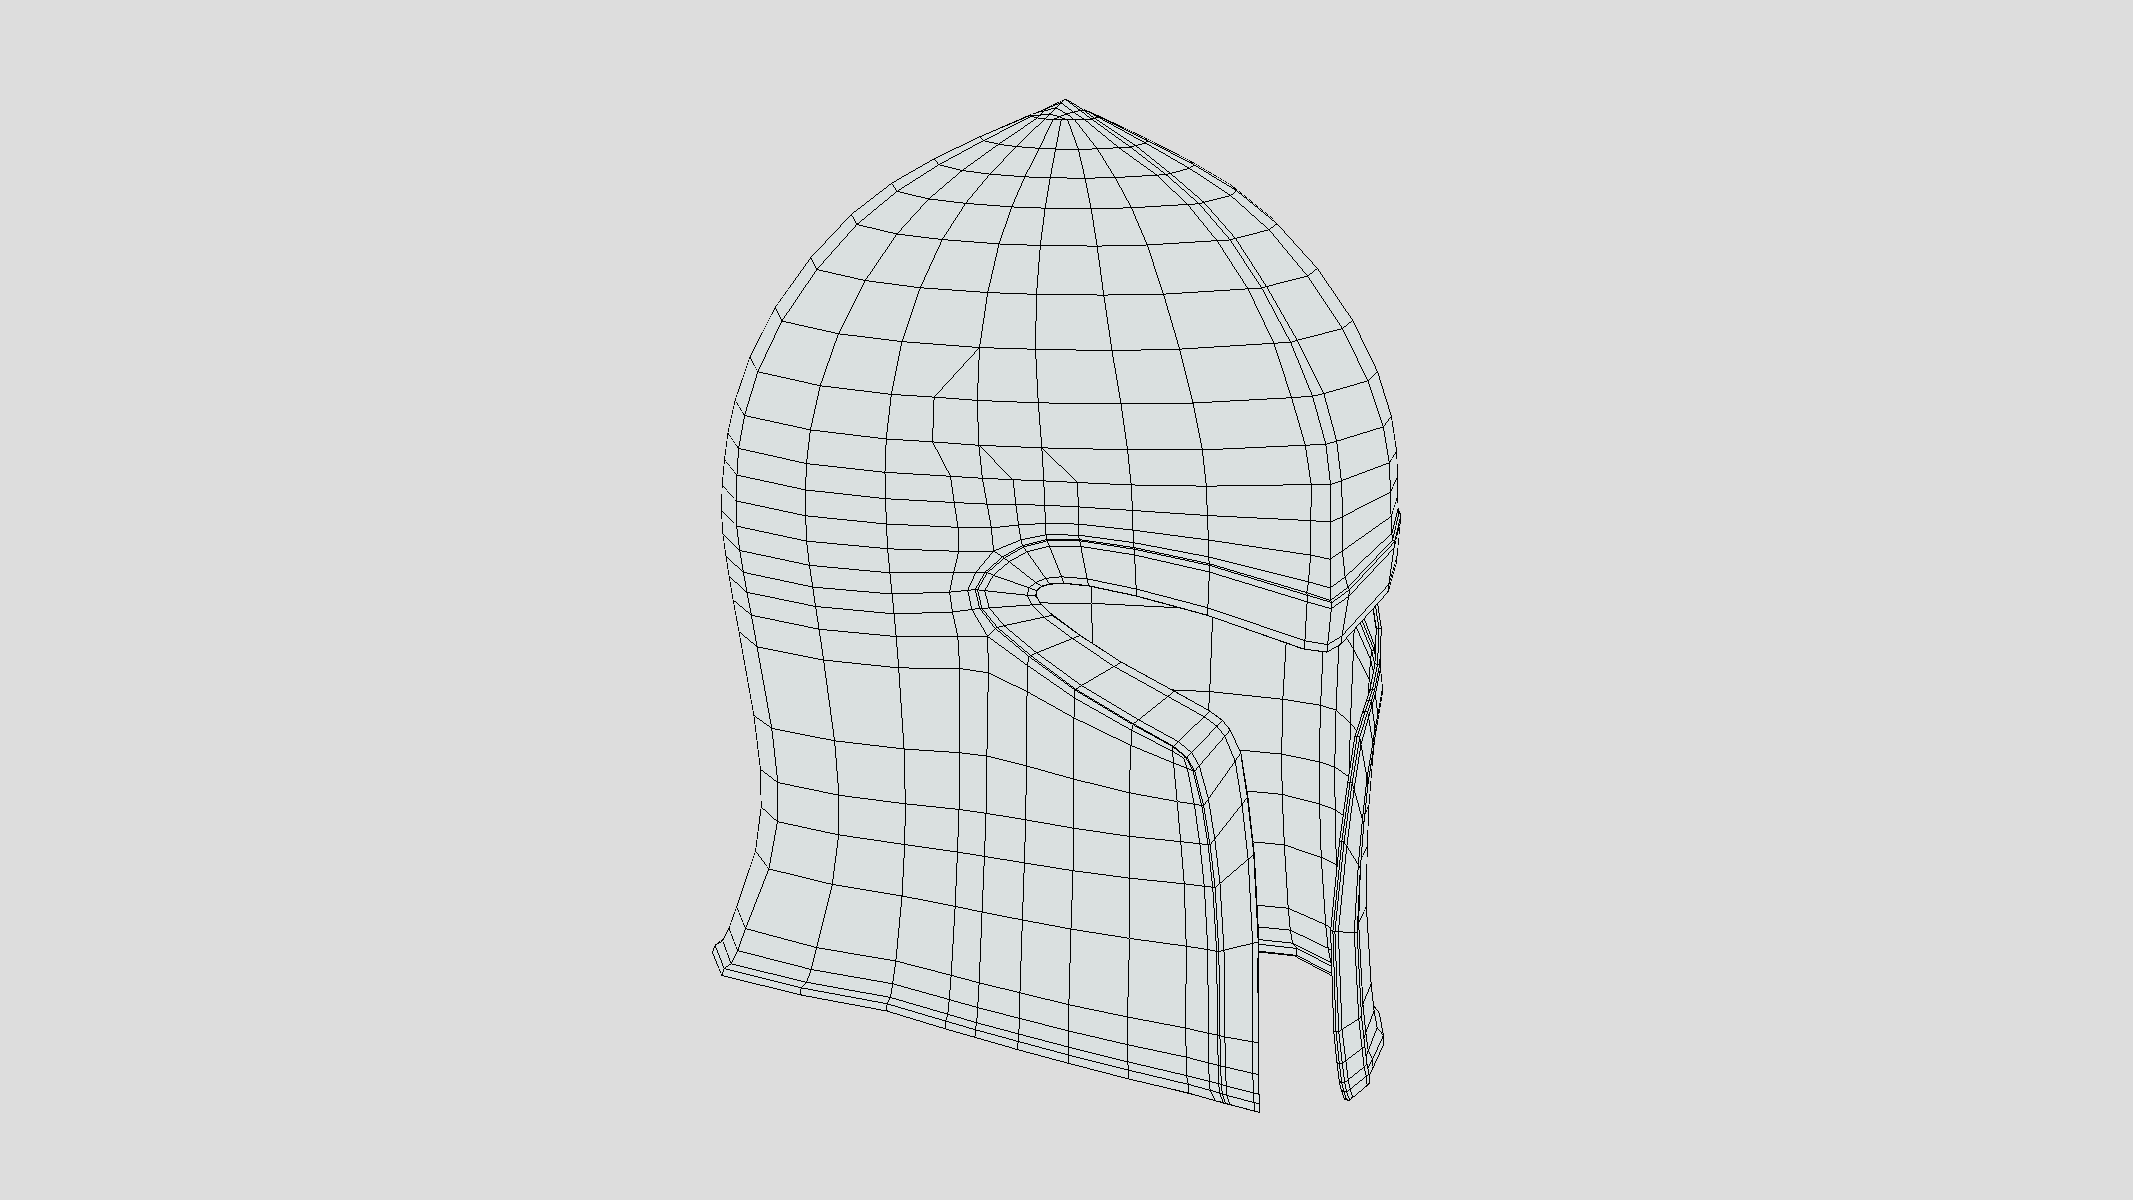Viewport: 2133px width, 1200px height.
Task: Click the pointed tip of the helmet
Action: tap(1065, 102)
